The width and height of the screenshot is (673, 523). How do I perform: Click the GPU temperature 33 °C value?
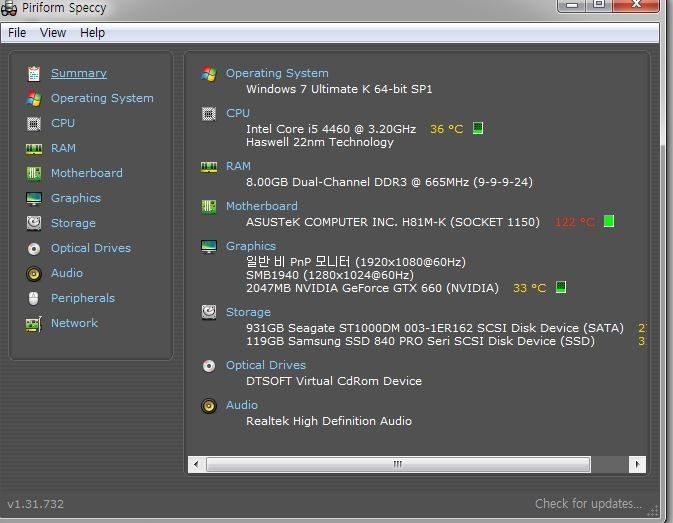pyautogui.click(x=529, y=288)
